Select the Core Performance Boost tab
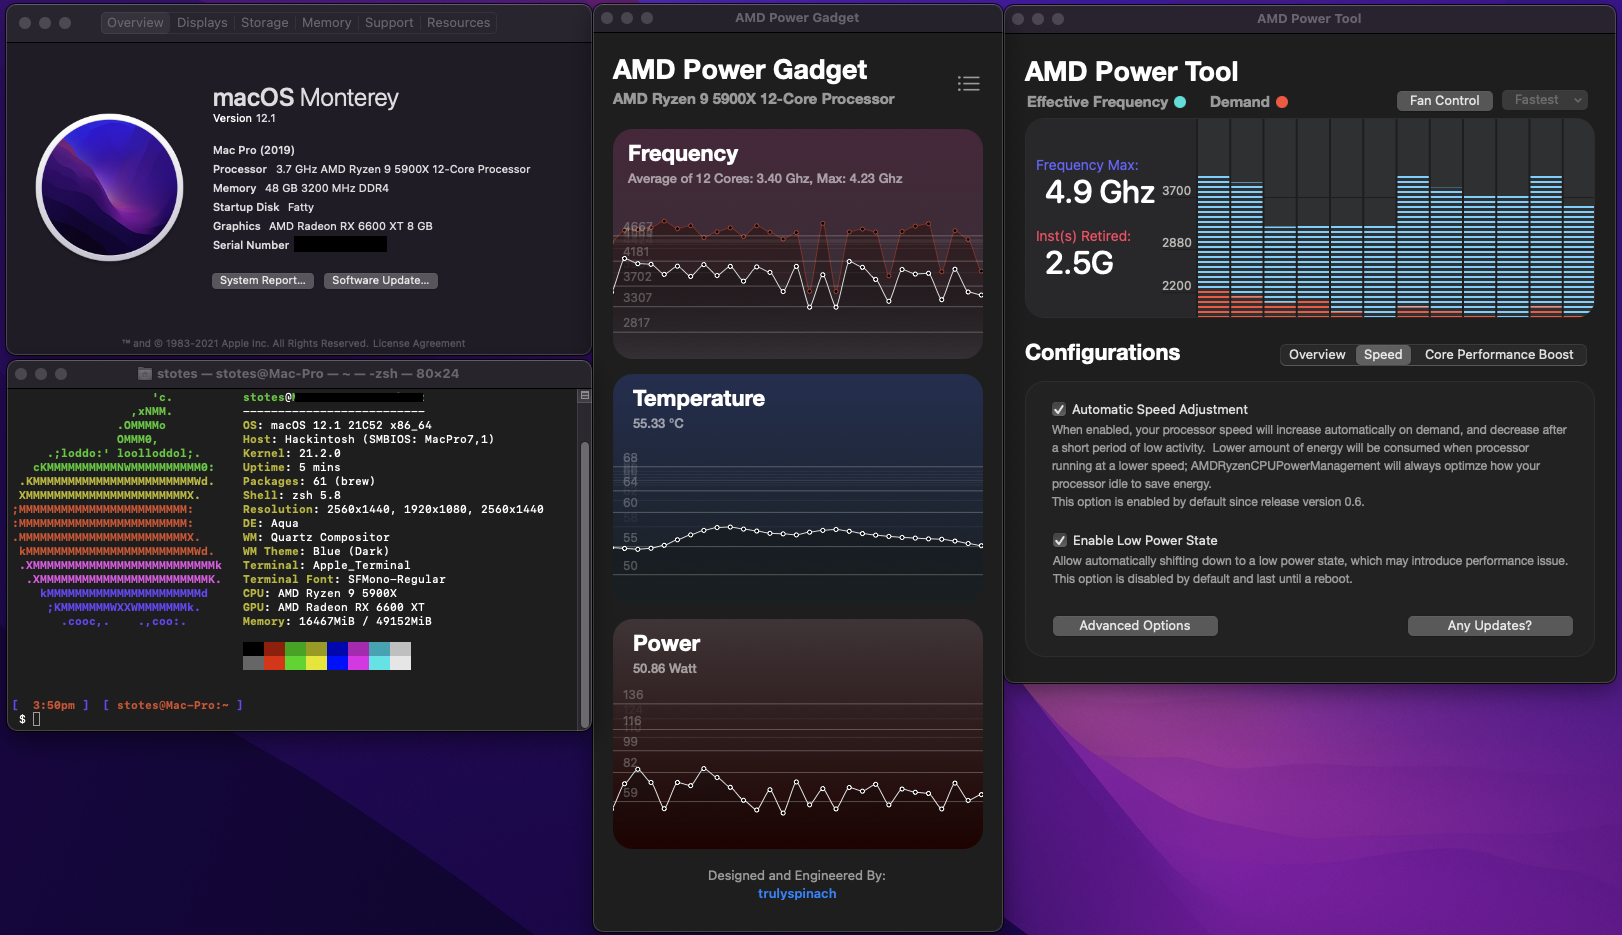This screenshot has width=1622, height=935. [1498, 355]
